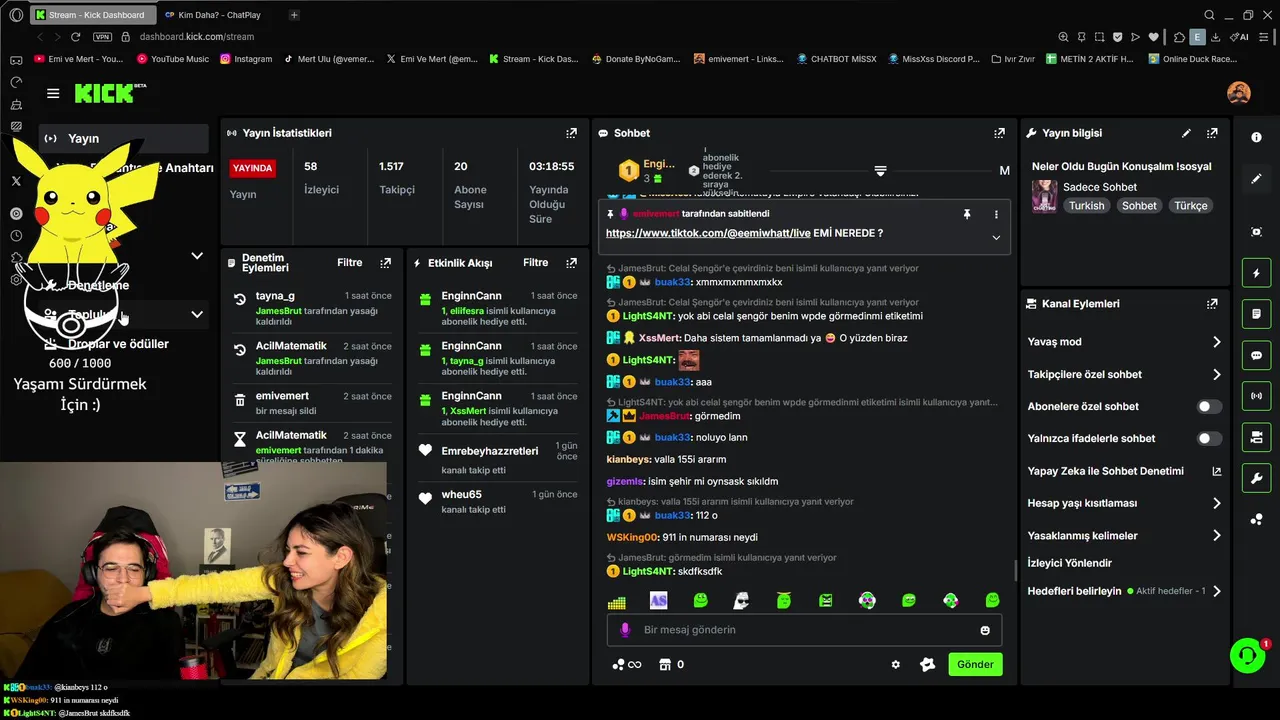Image resolution: width=1280 pixels, height=720 pixels.
Task: Toggle the wrench stream info widget
Action: pyautogui.click(x=1257, y=478)
